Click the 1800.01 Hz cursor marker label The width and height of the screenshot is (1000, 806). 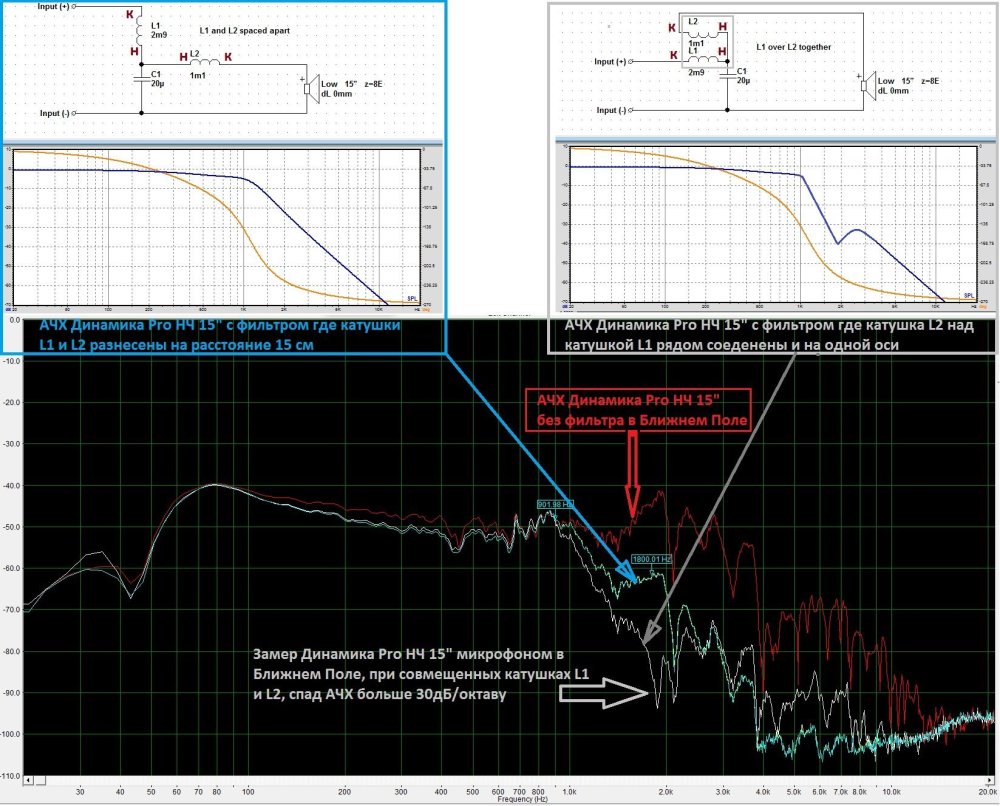(x=651, y=559)
